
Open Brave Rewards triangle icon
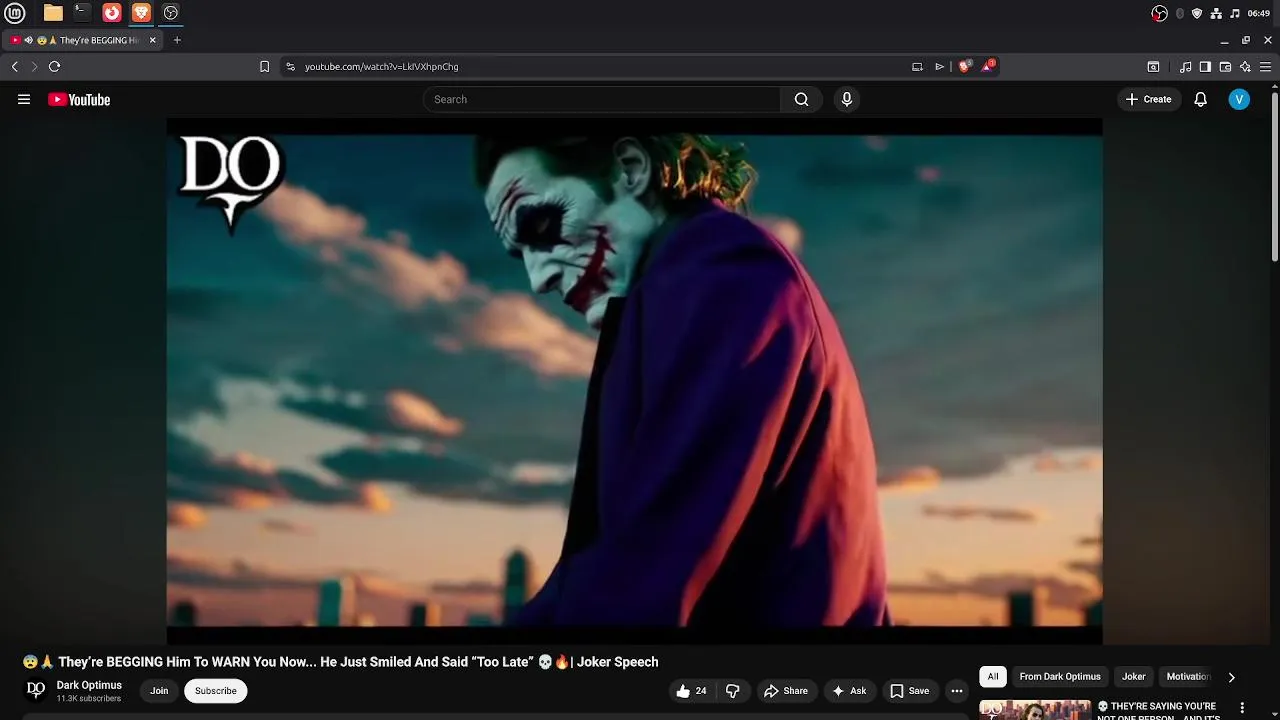coord(988,66)
